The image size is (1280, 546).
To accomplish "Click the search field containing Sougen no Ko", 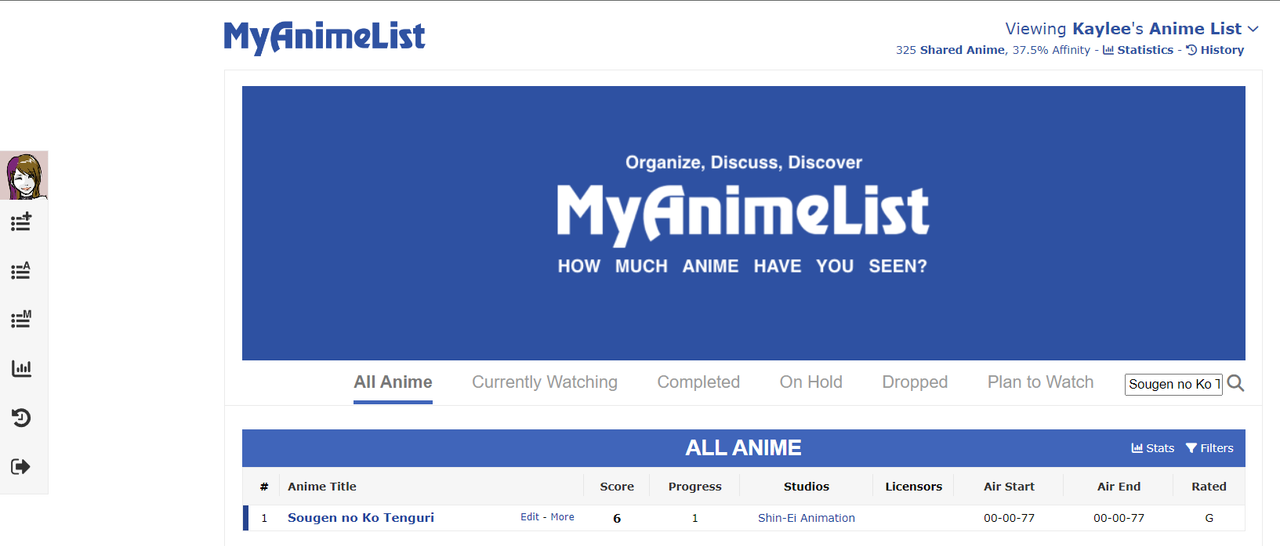I will click(x=1174, y=384).
